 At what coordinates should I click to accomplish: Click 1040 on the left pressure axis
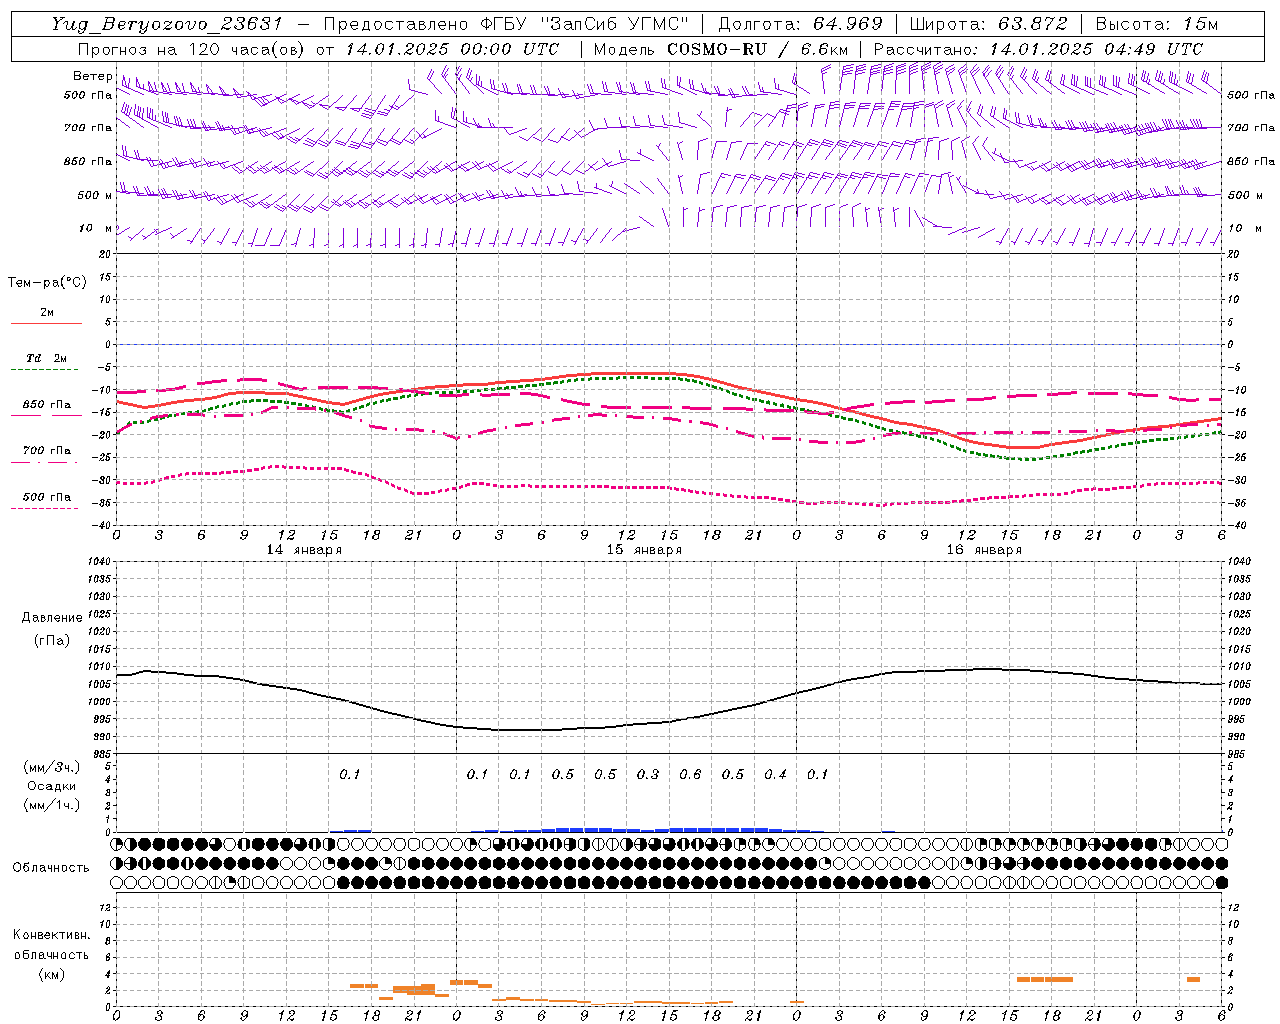coord(98,561)
